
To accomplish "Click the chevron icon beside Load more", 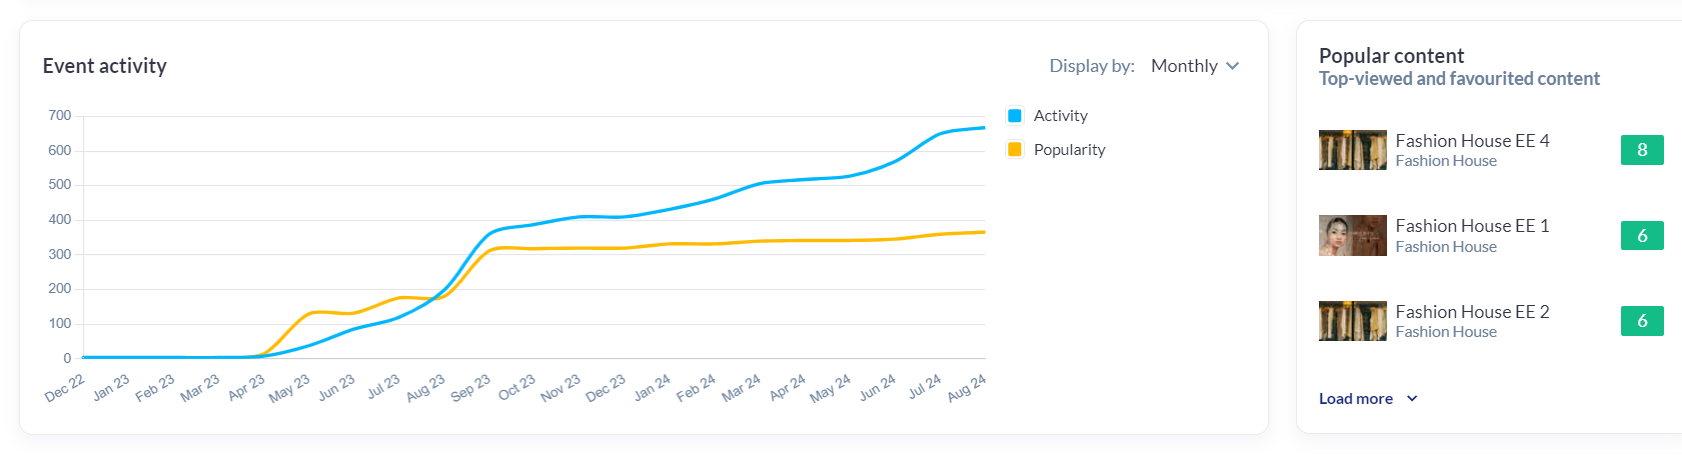I will click(1412, 399).
